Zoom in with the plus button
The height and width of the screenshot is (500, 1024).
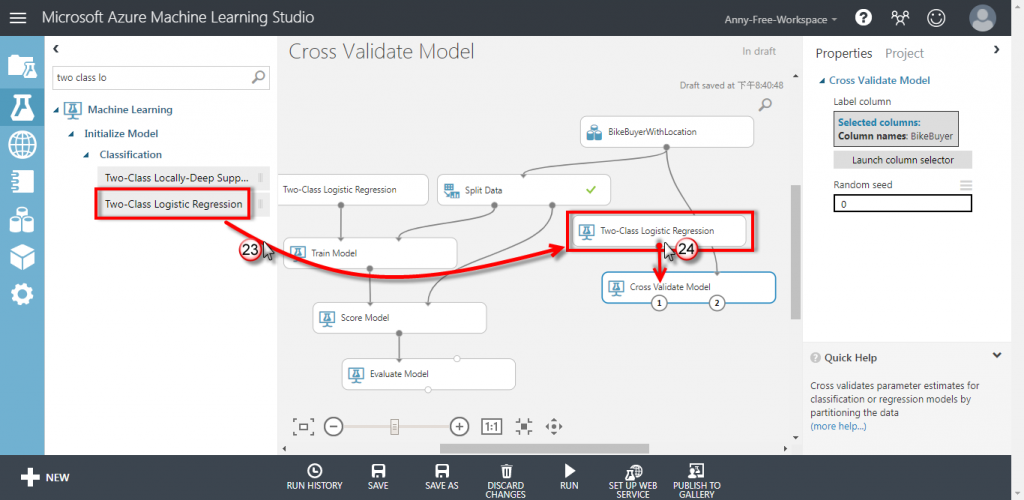click(460, 427)
